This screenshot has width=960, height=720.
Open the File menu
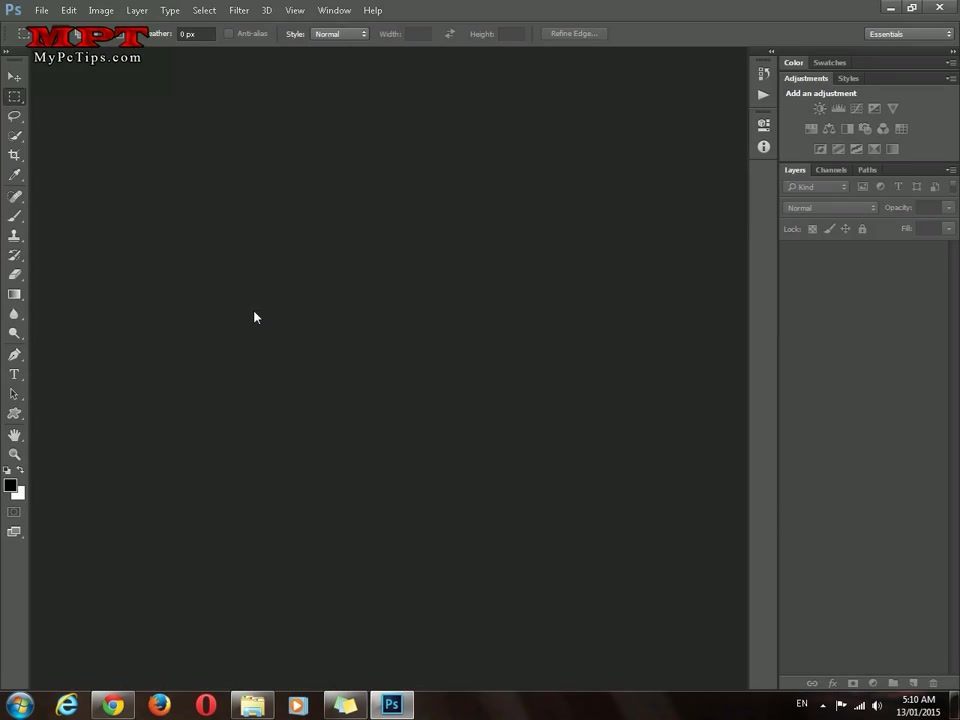point(42,10)
